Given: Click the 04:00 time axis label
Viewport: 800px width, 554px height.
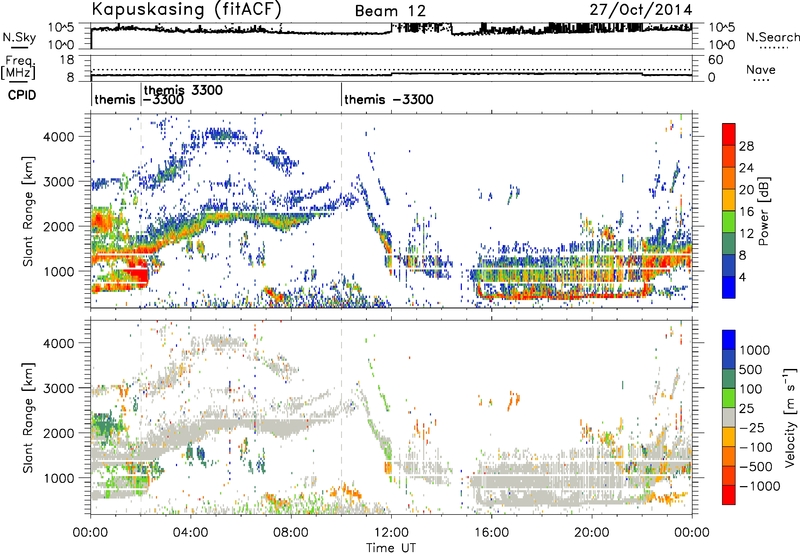Looking at the screenshot, I should coord(190,533).
